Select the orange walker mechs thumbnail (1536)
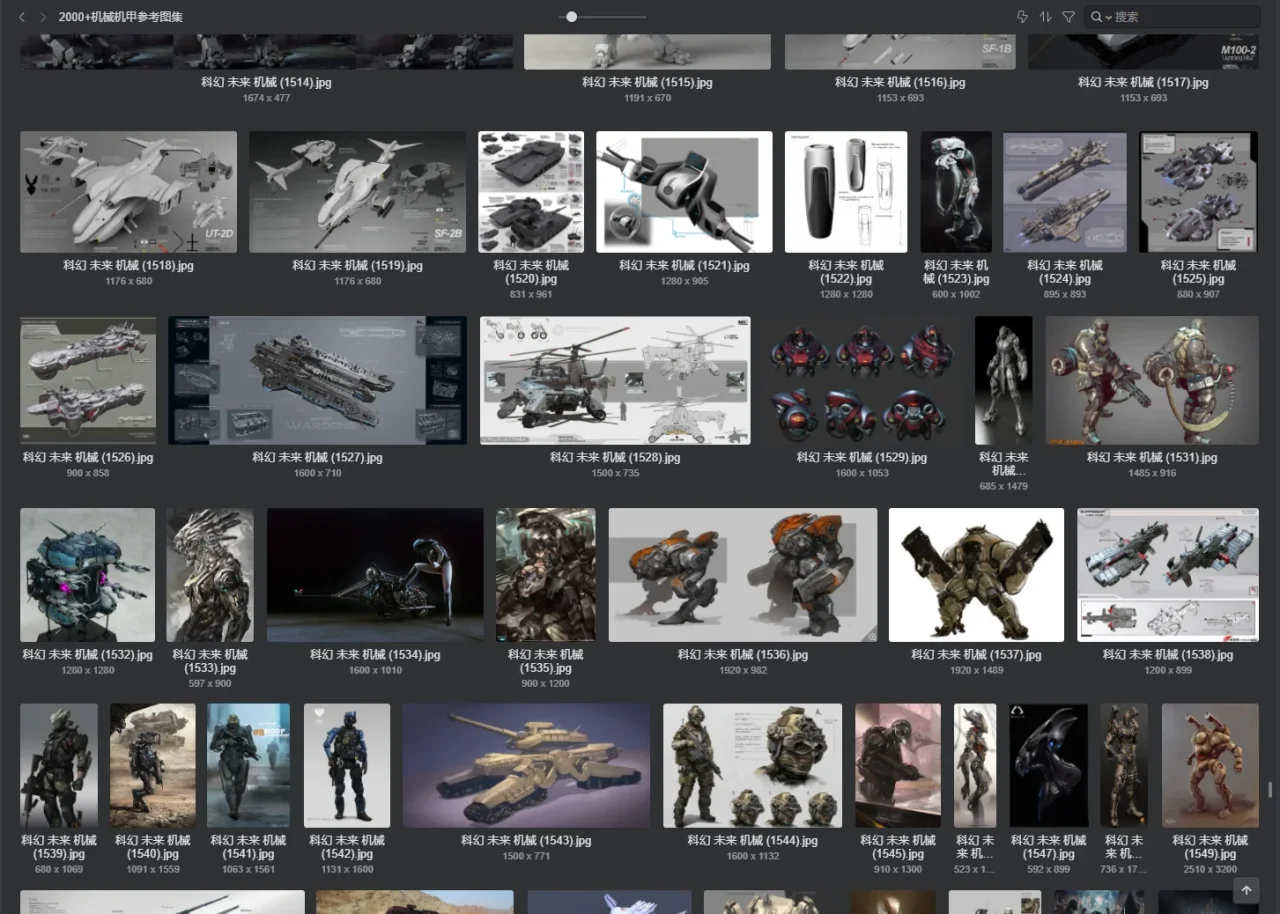1280x914 pixels. pos(743,575)
